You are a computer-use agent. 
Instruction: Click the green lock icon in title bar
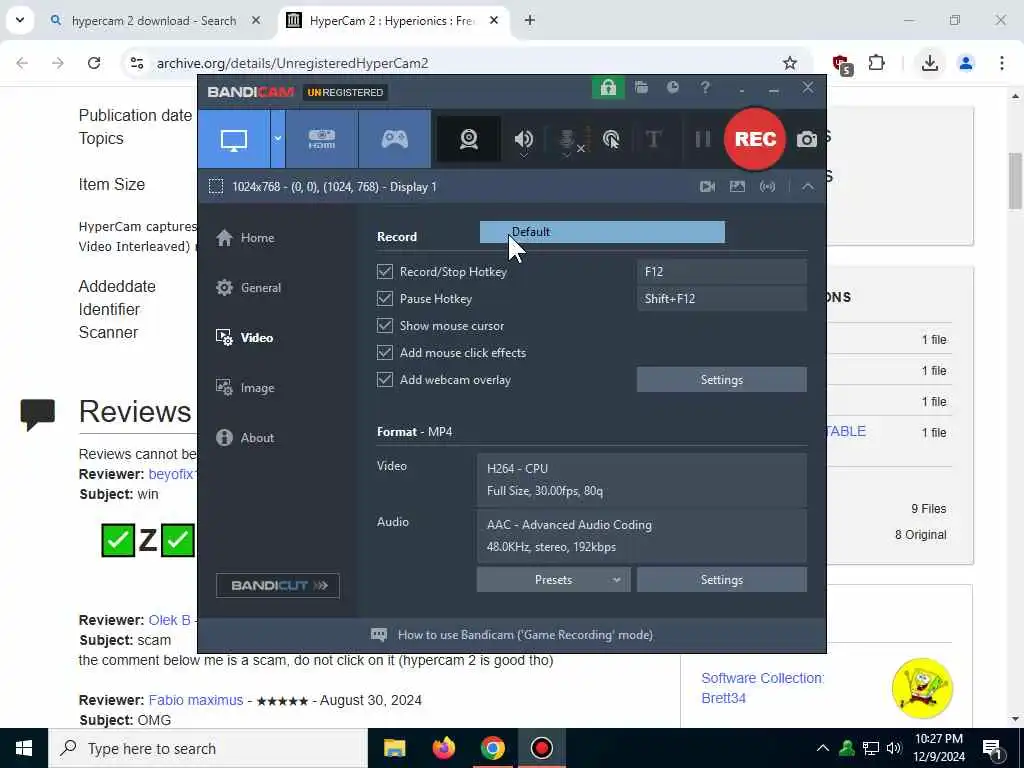[x=608, y=88]
